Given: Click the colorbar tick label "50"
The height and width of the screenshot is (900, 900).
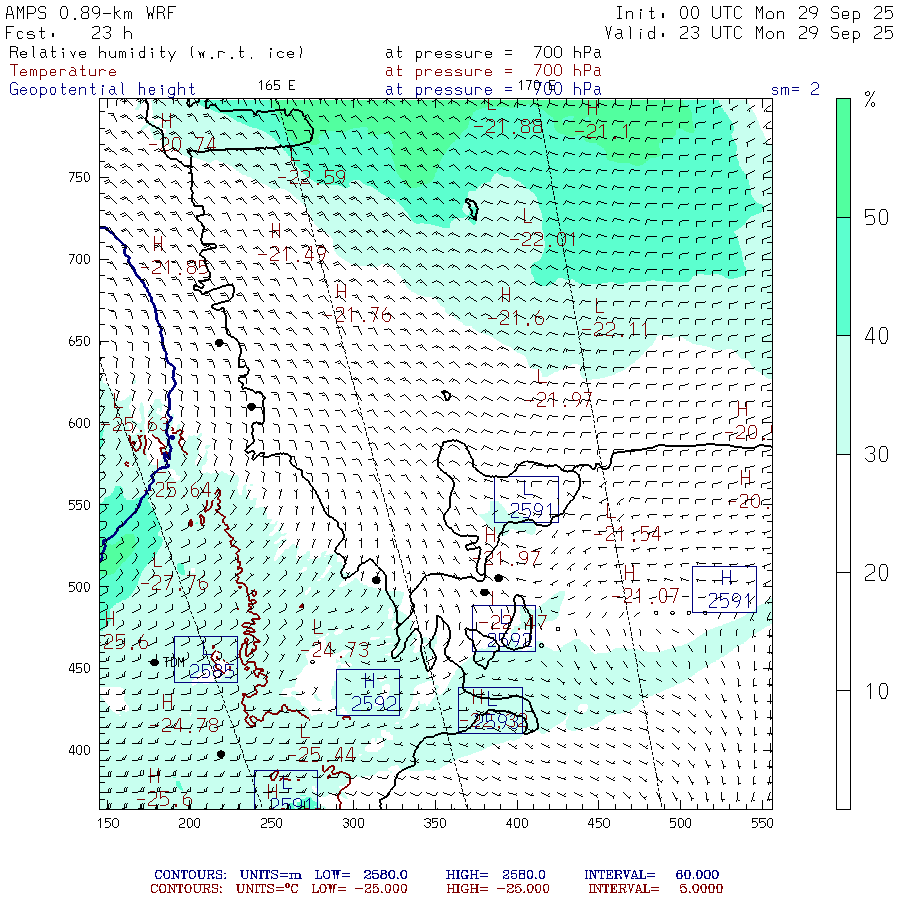Looking at the screenshot, I should click(x=876, y=218).
